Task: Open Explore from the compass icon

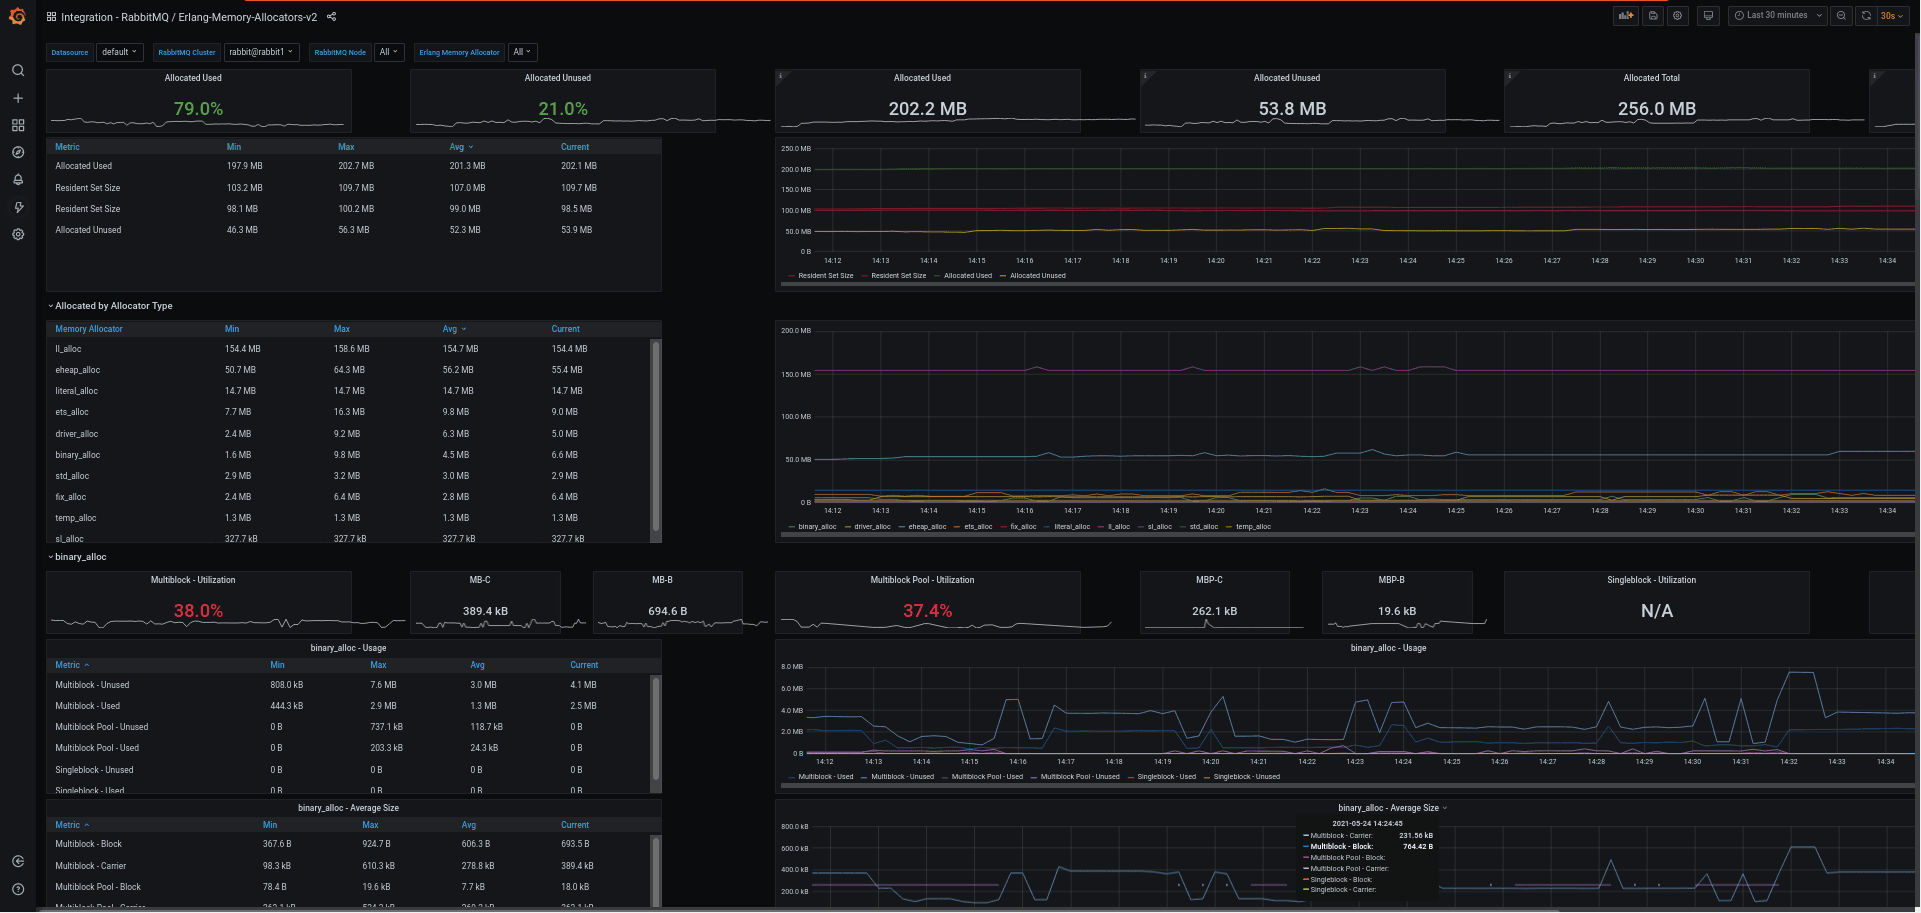Action: [18, 153]
